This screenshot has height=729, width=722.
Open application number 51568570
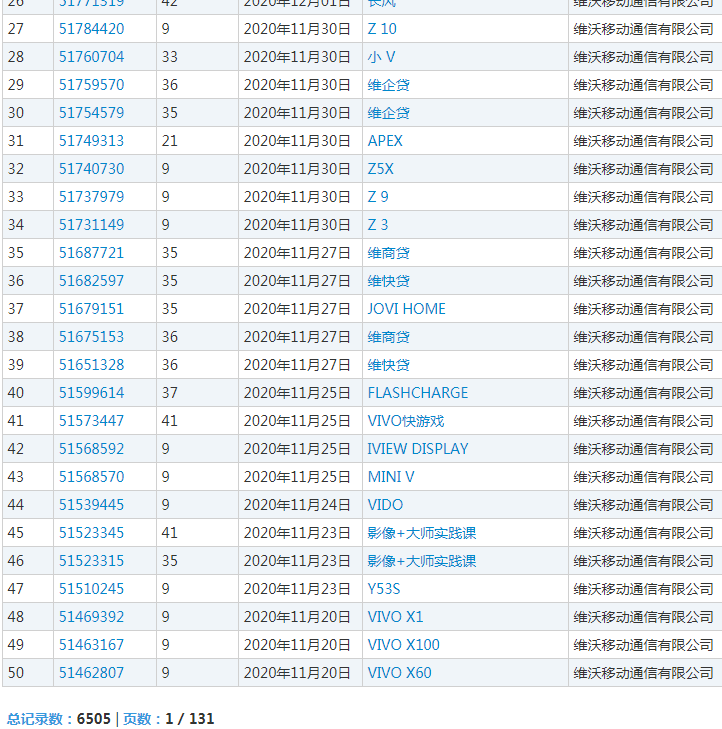(91, 477)
